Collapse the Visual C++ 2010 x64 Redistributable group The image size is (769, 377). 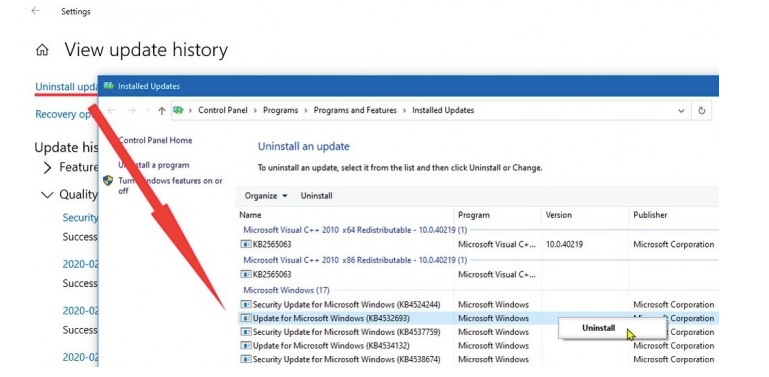click(x=355, y=230)
